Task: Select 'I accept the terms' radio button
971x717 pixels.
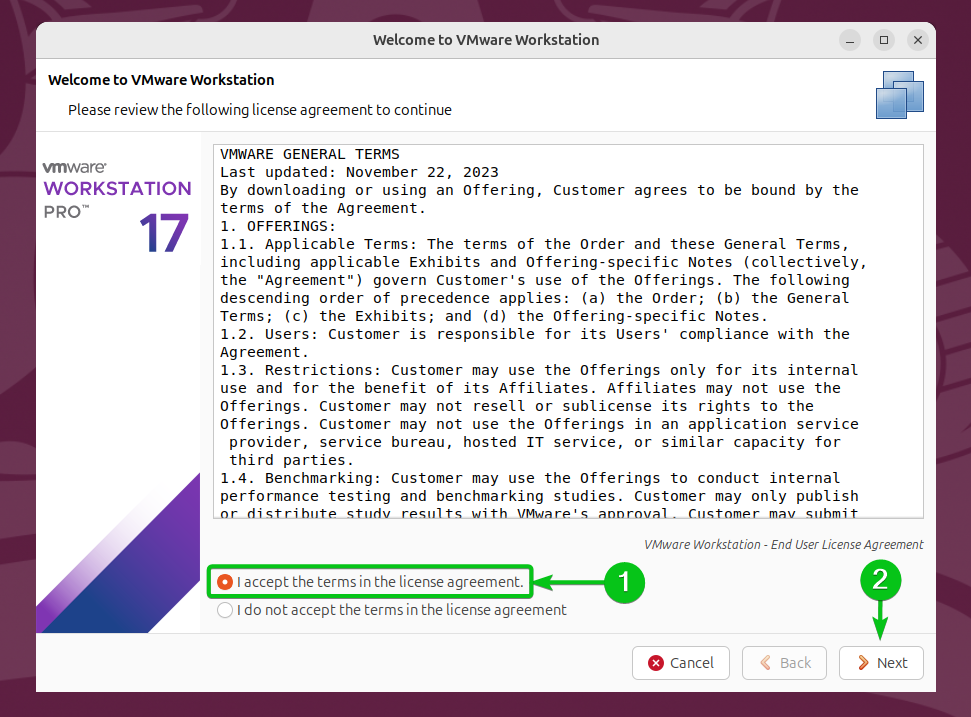Action: point(225,582)
